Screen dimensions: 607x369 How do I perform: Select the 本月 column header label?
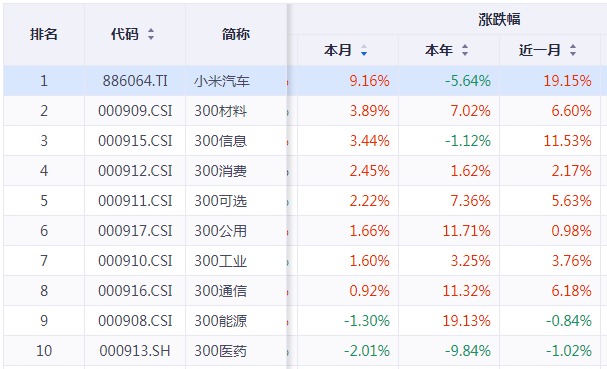tap(338, 50)
